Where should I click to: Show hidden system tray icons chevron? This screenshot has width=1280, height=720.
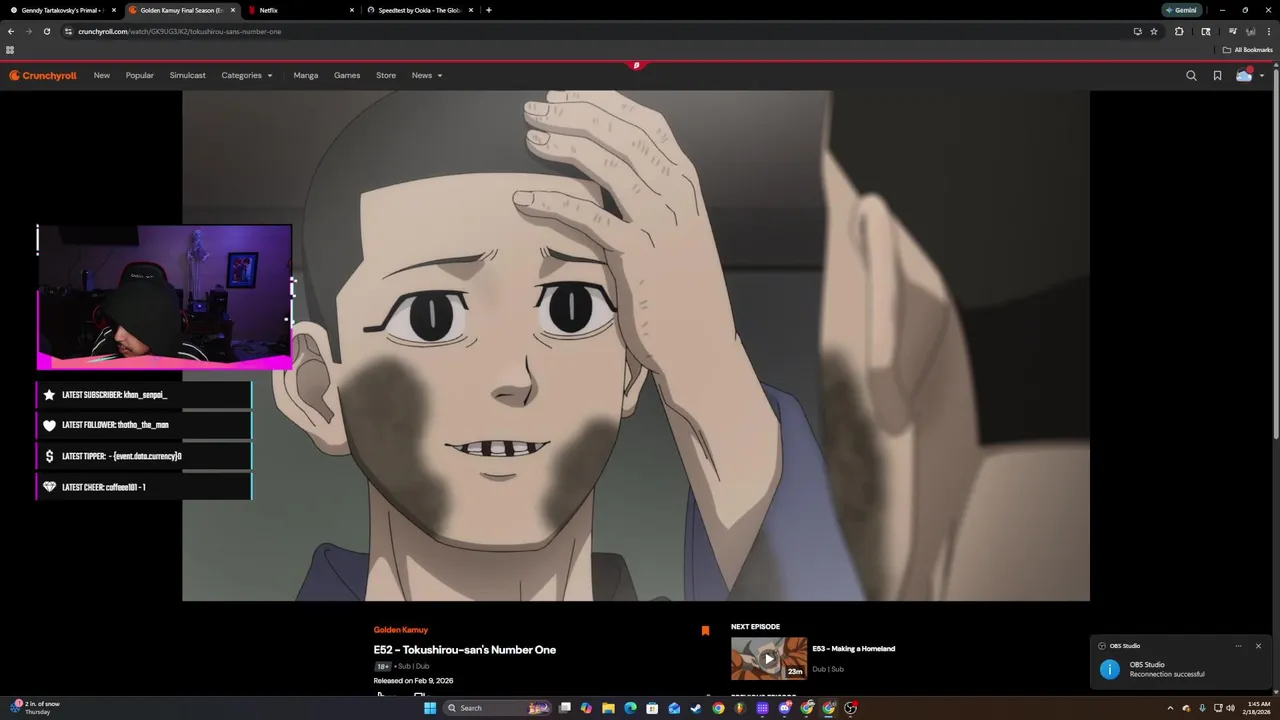click(1170, 708)
